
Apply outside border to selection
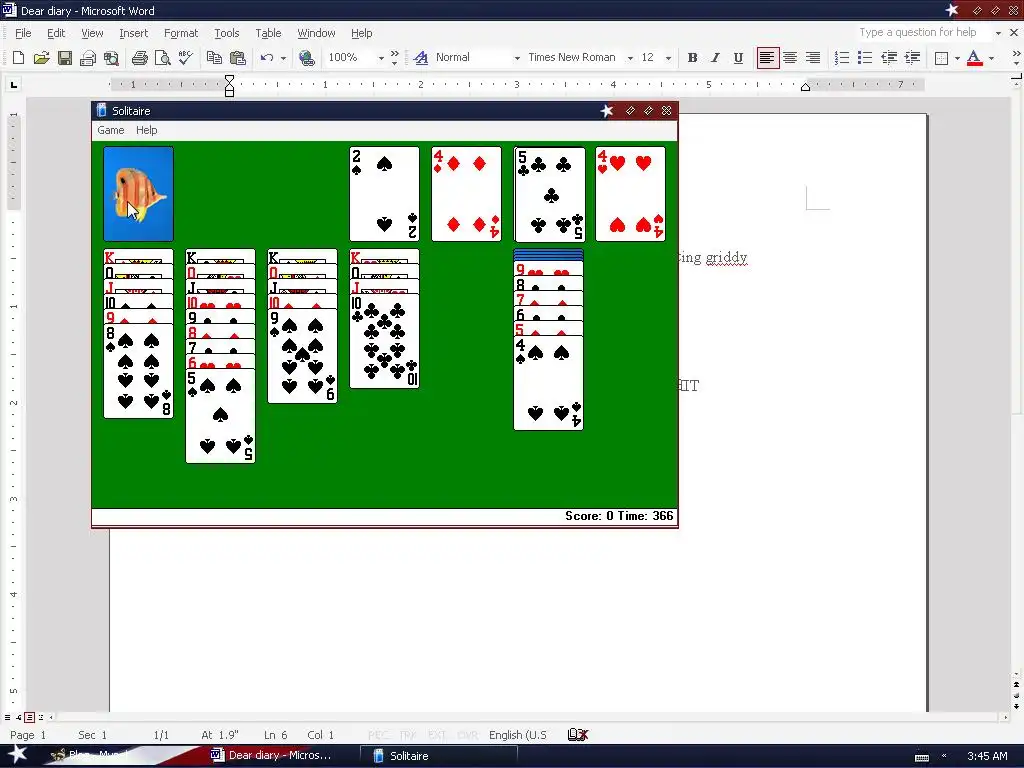click(941, 57)
